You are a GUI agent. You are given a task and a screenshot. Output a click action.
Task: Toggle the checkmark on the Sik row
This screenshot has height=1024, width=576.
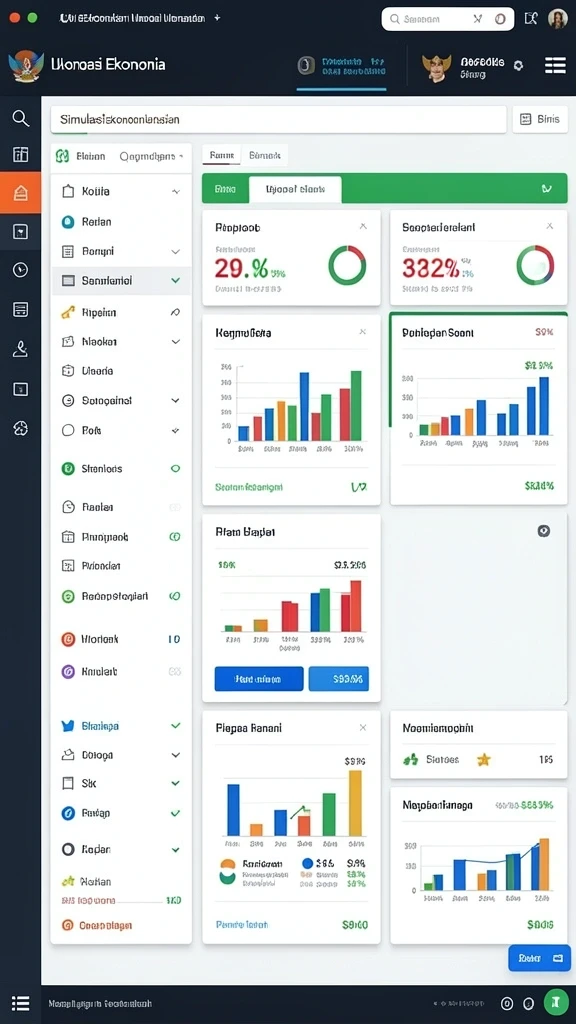click(x=175, y=783)
